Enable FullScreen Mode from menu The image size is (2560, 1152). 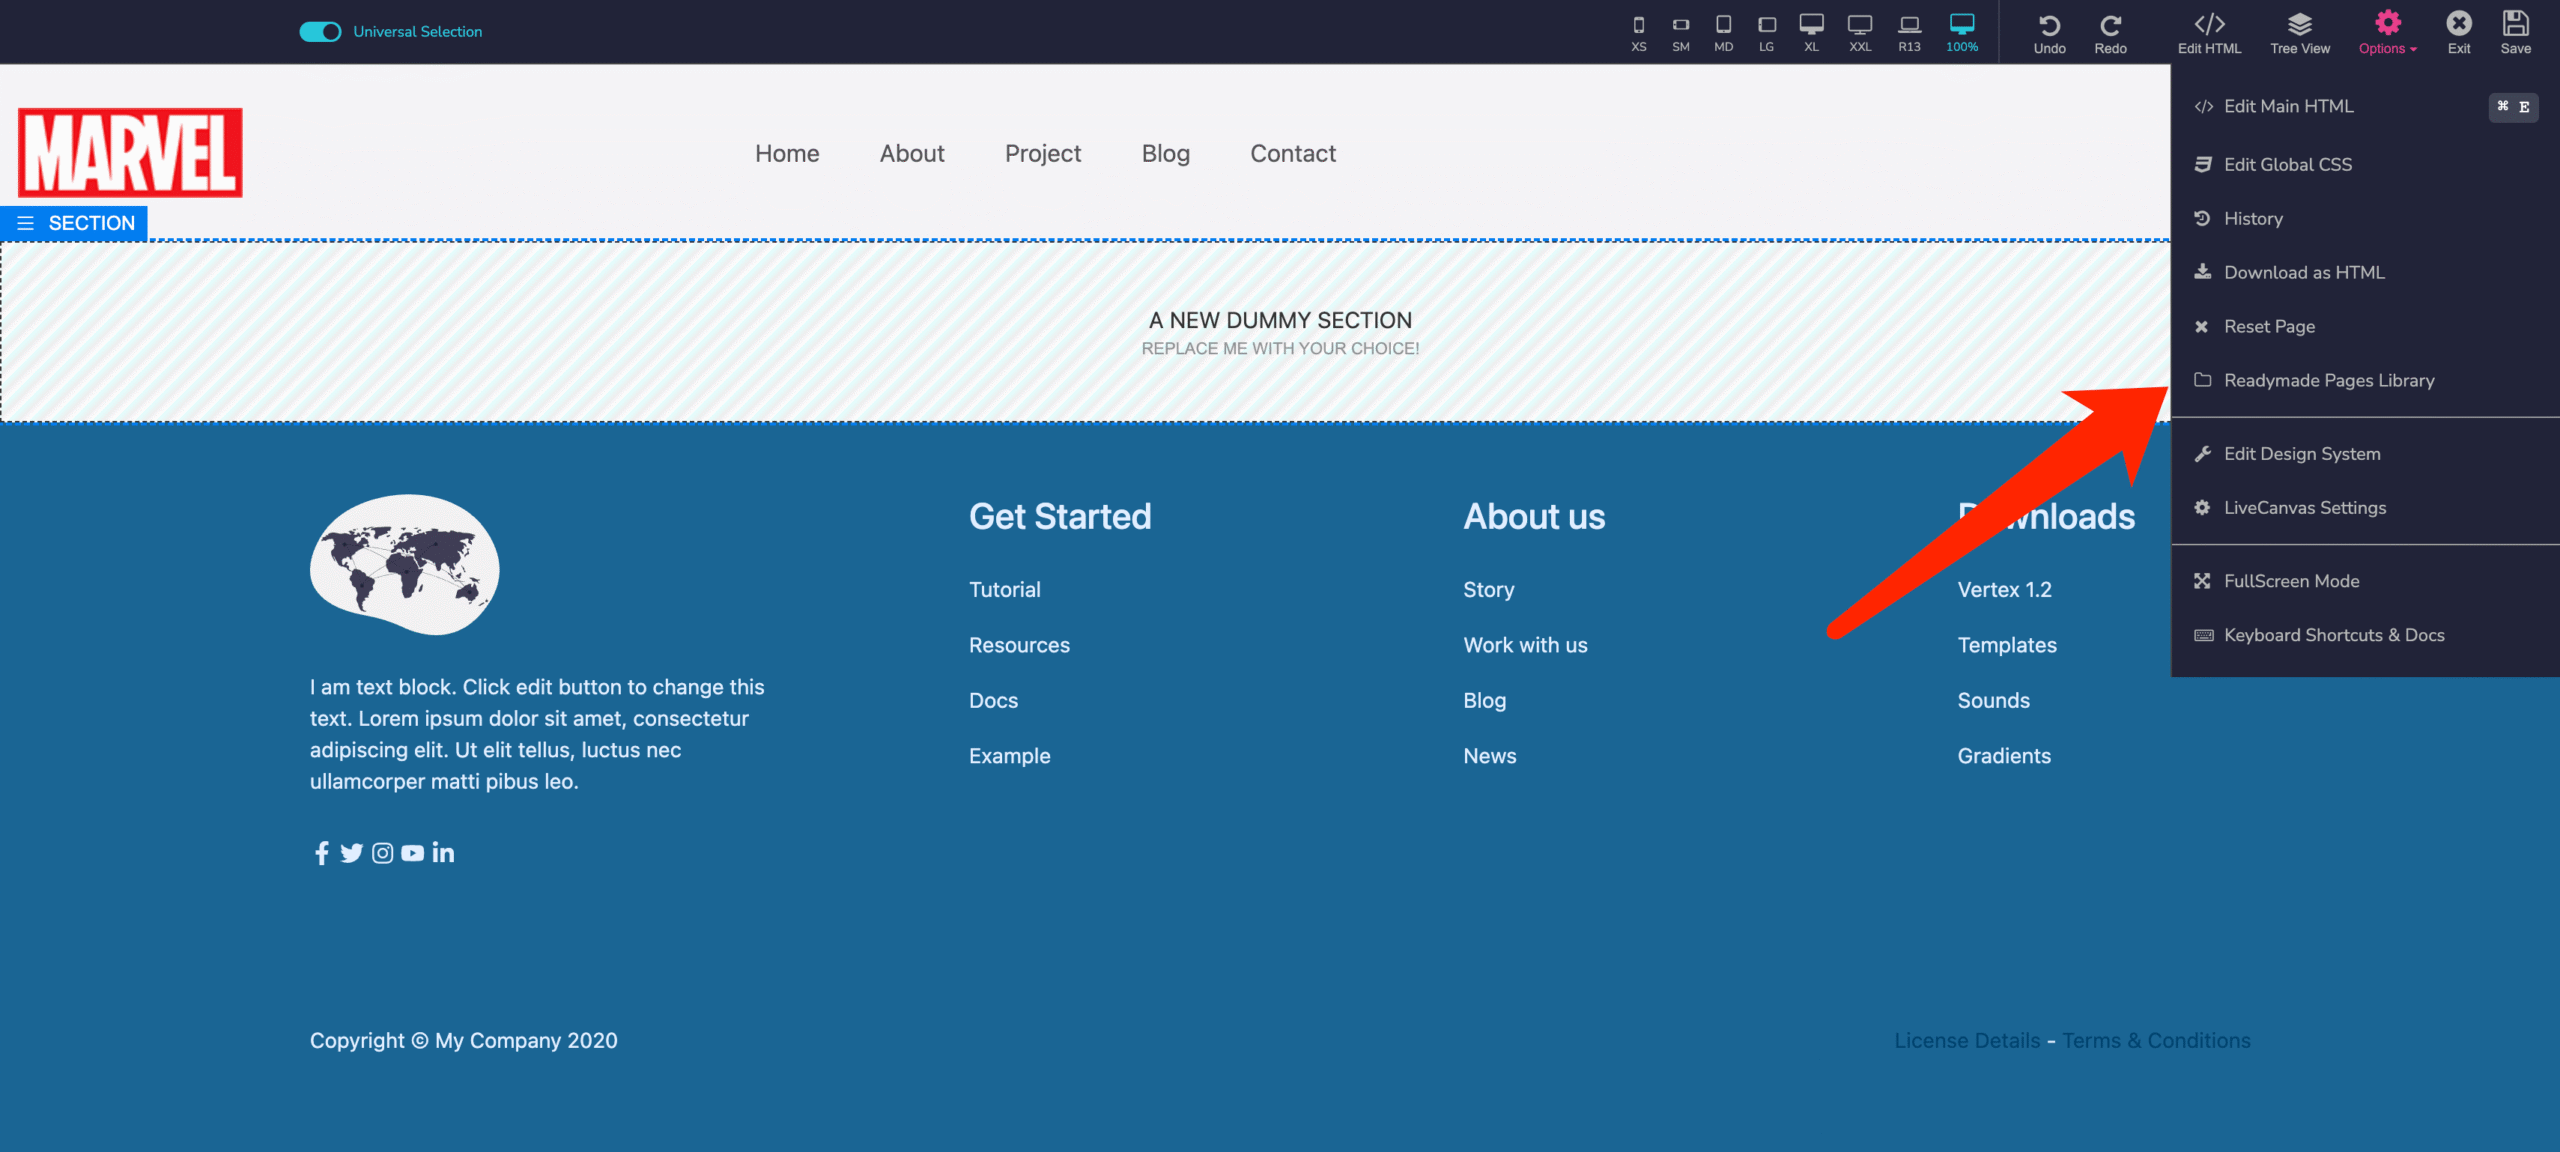tap(2290, 582)
